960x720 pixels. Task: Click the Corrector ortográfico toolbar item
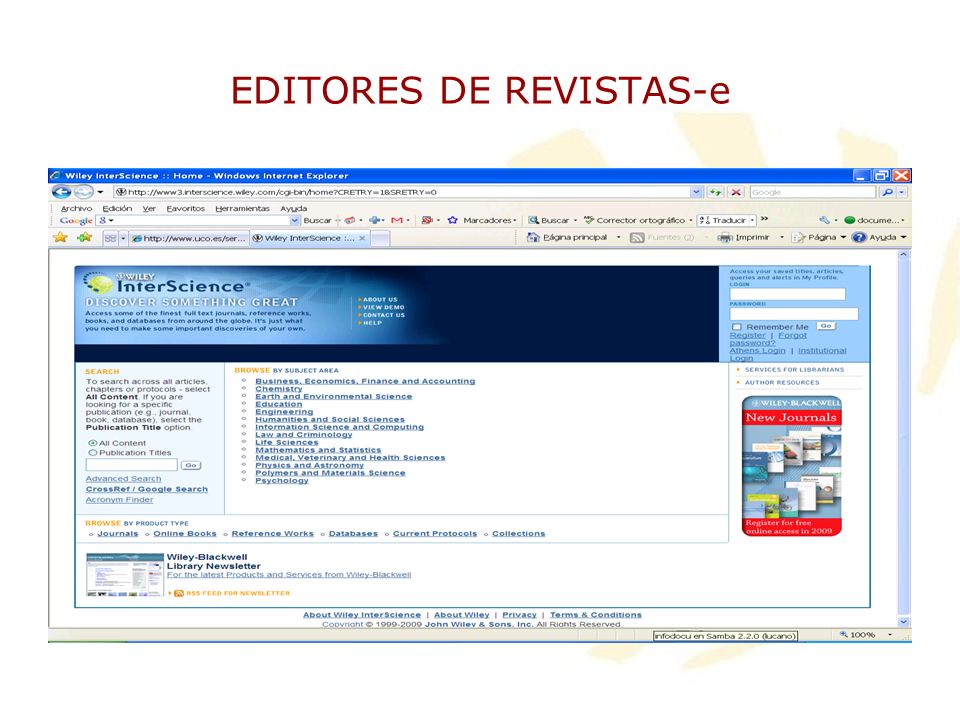(634, 220)
